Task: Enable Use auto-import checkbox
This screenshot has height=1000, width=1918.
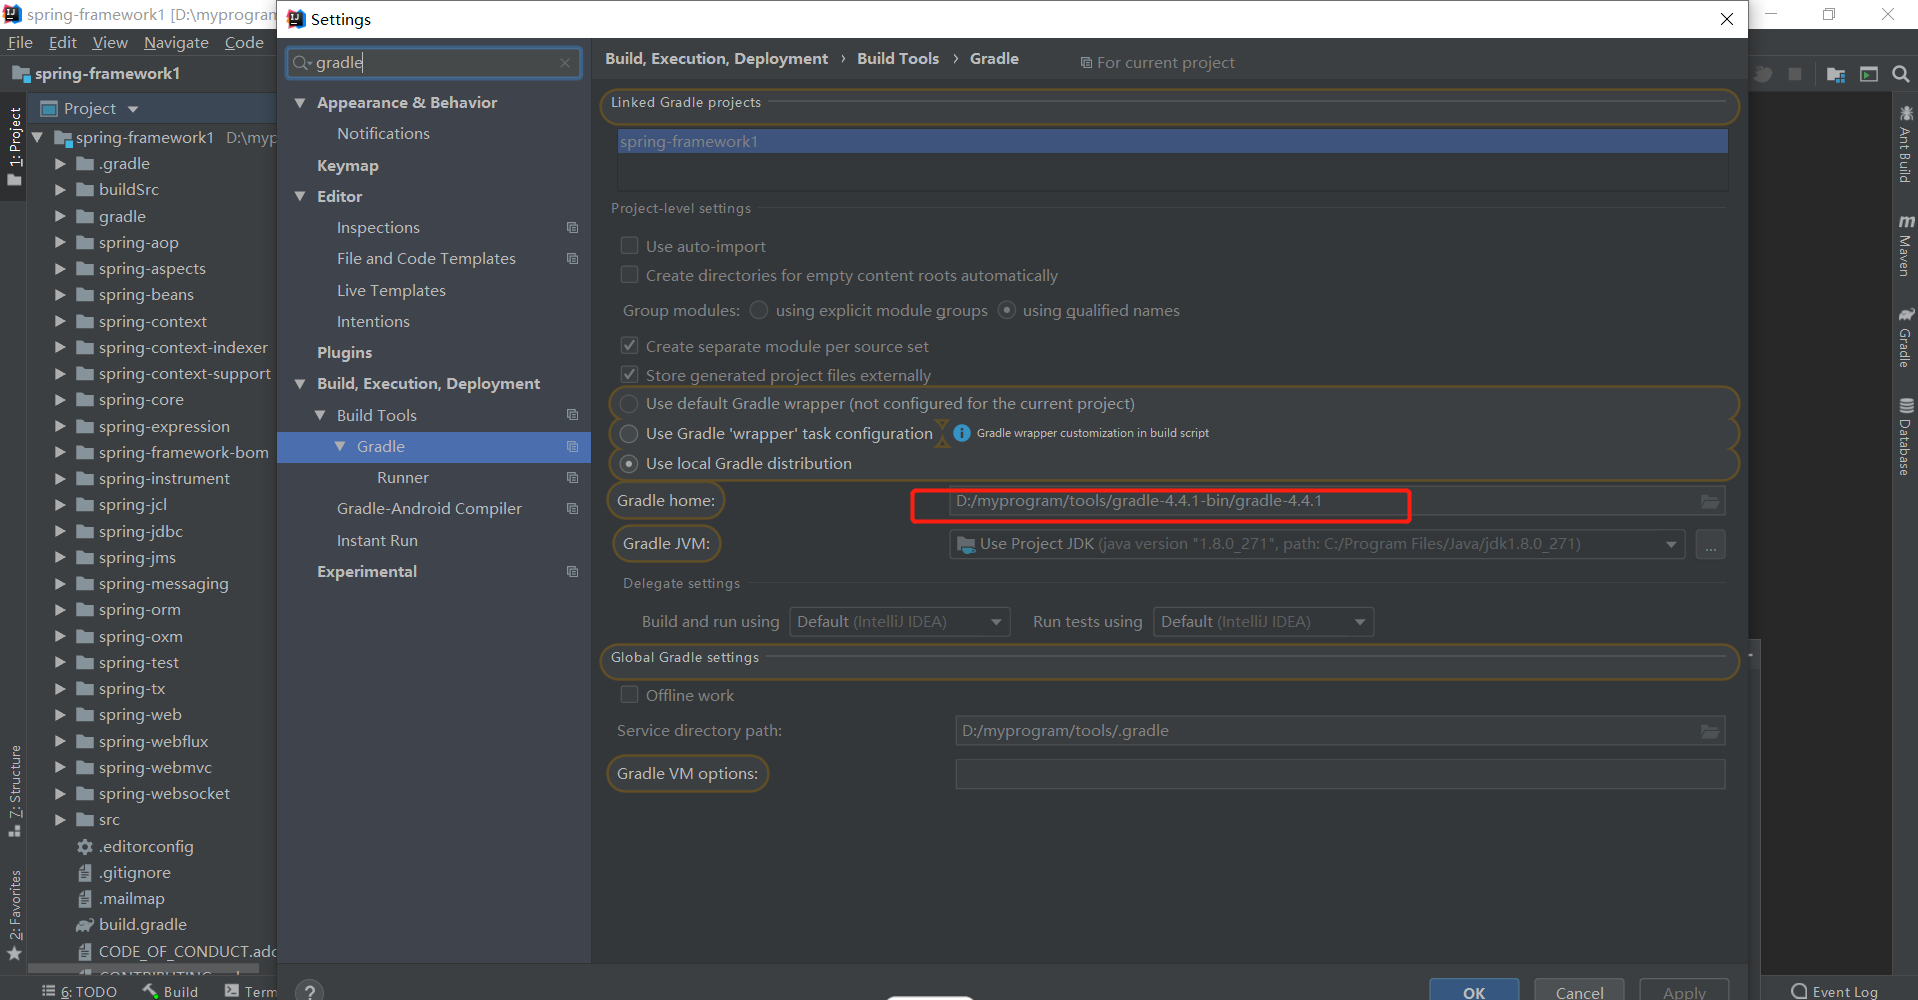Action: [629, 246]
